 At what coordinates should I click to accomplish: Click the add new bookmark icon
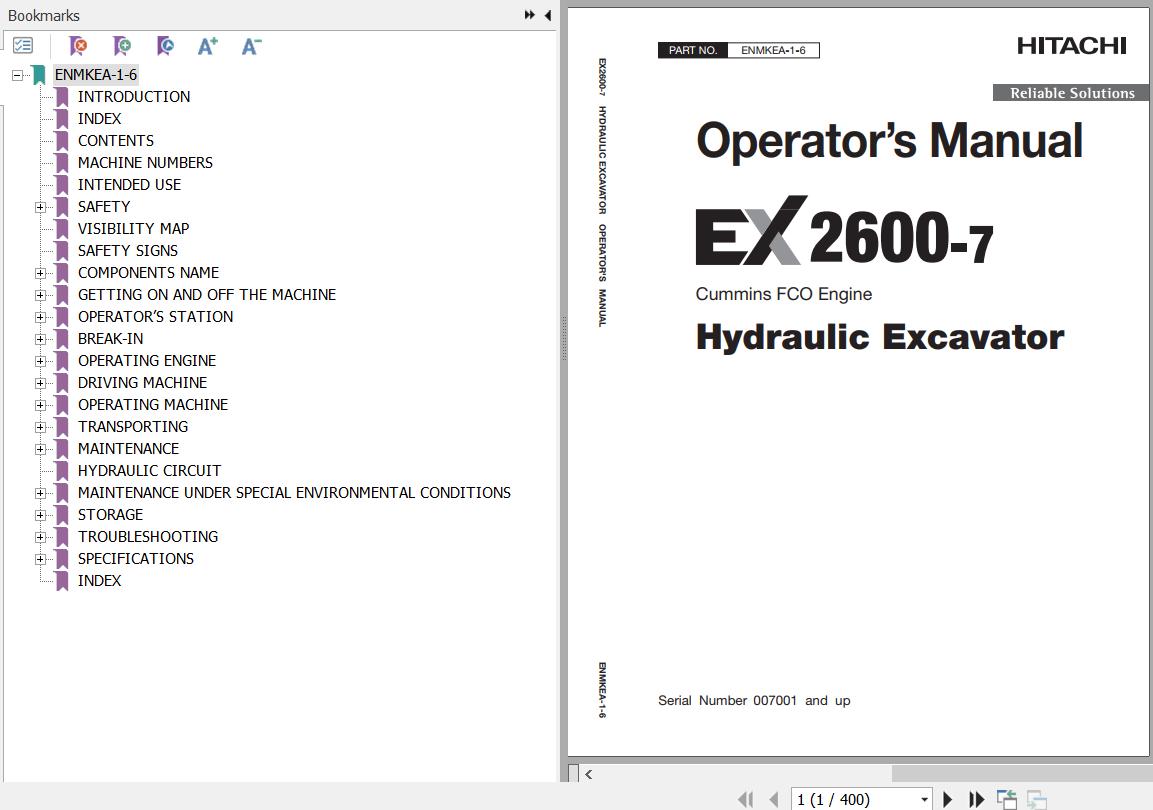coord(122,46)
